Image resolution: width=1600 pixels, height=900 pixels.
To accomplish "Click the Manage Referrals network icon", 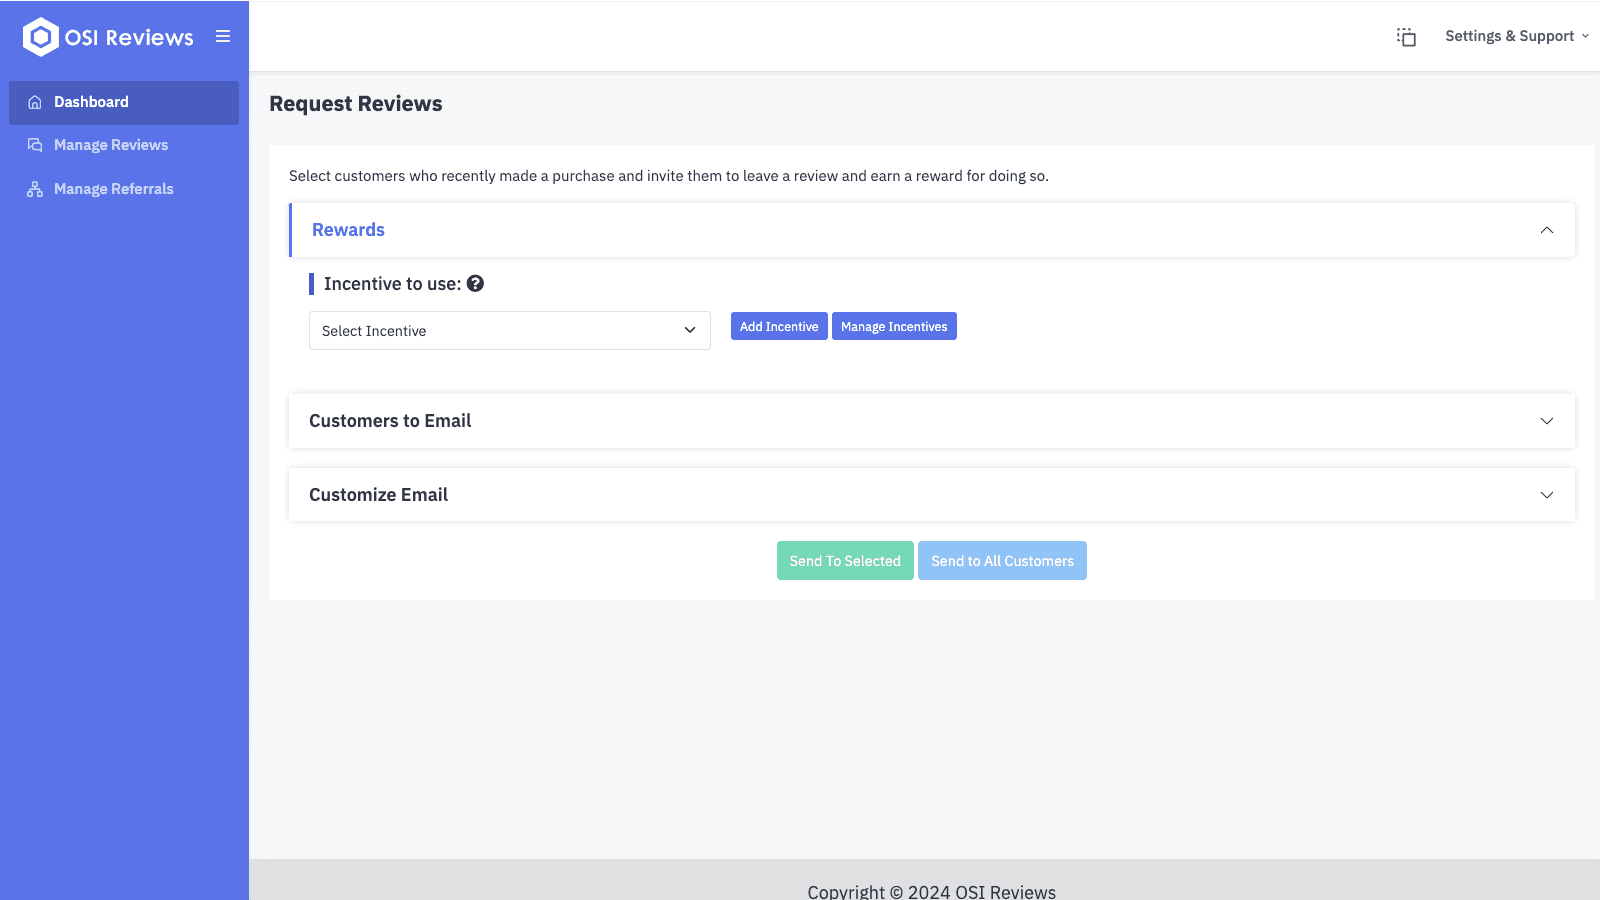I will coord(35,189).
